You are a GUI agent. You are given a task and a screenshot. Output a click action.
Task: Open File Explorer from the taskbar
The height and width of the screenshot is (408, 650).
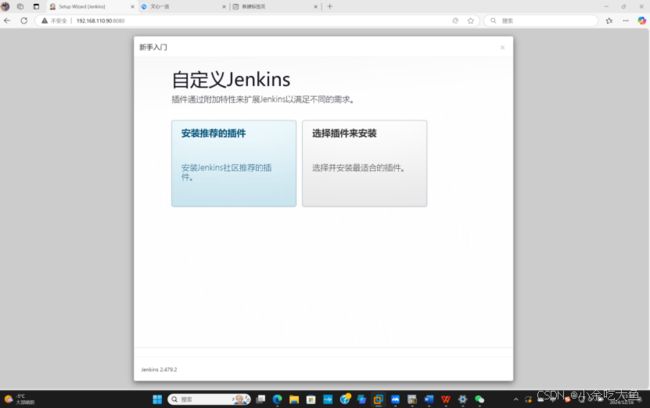coord(294,399)
